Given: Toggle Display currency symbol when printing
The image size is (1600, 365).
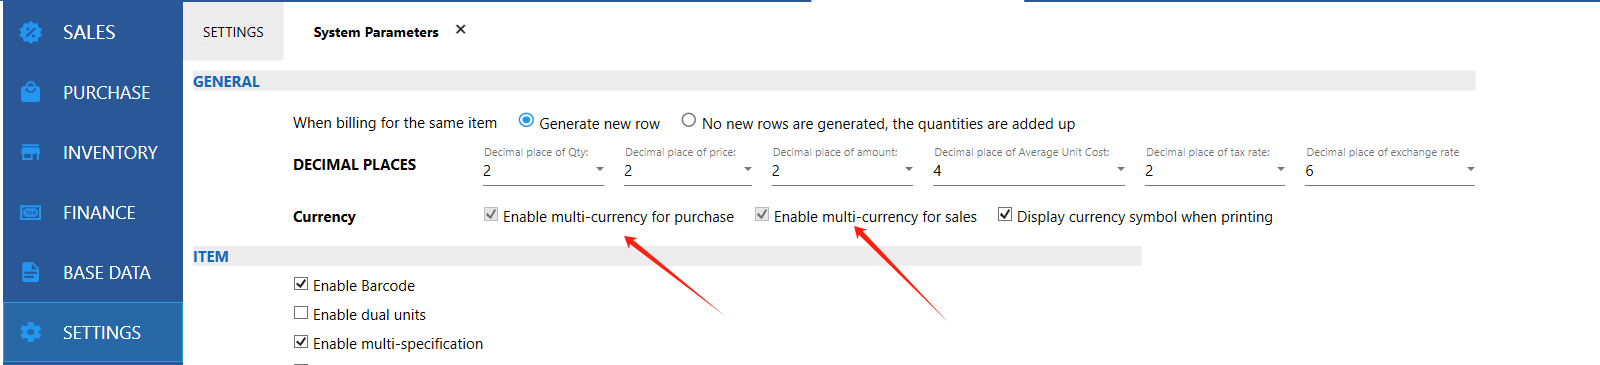Looking at the screenshot, I should click(1005, 214).
